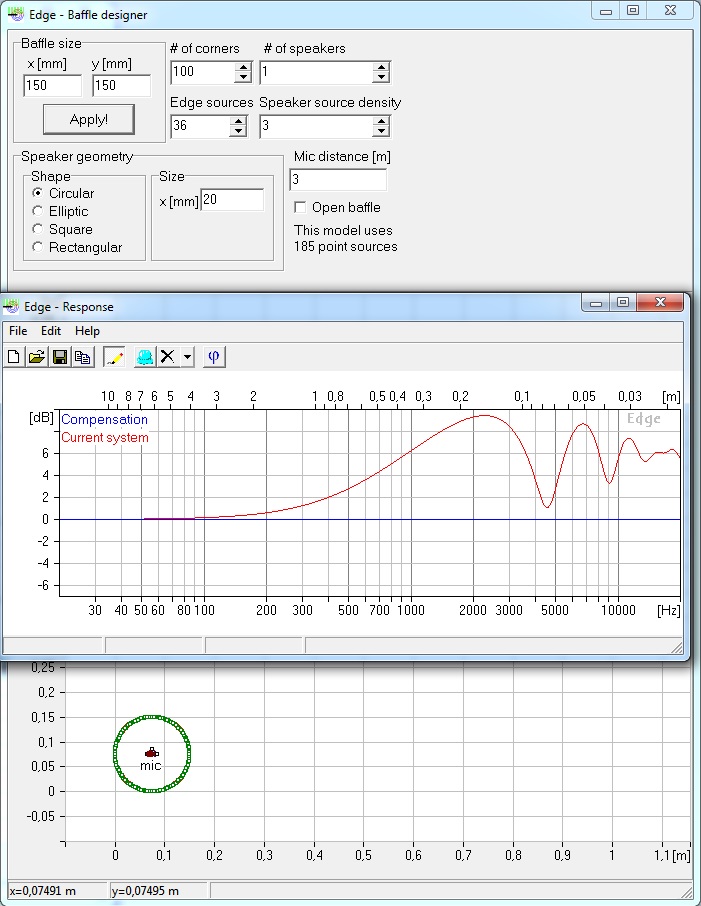Open the dropdown arrow beside the X icon

[x=187, y=356]
